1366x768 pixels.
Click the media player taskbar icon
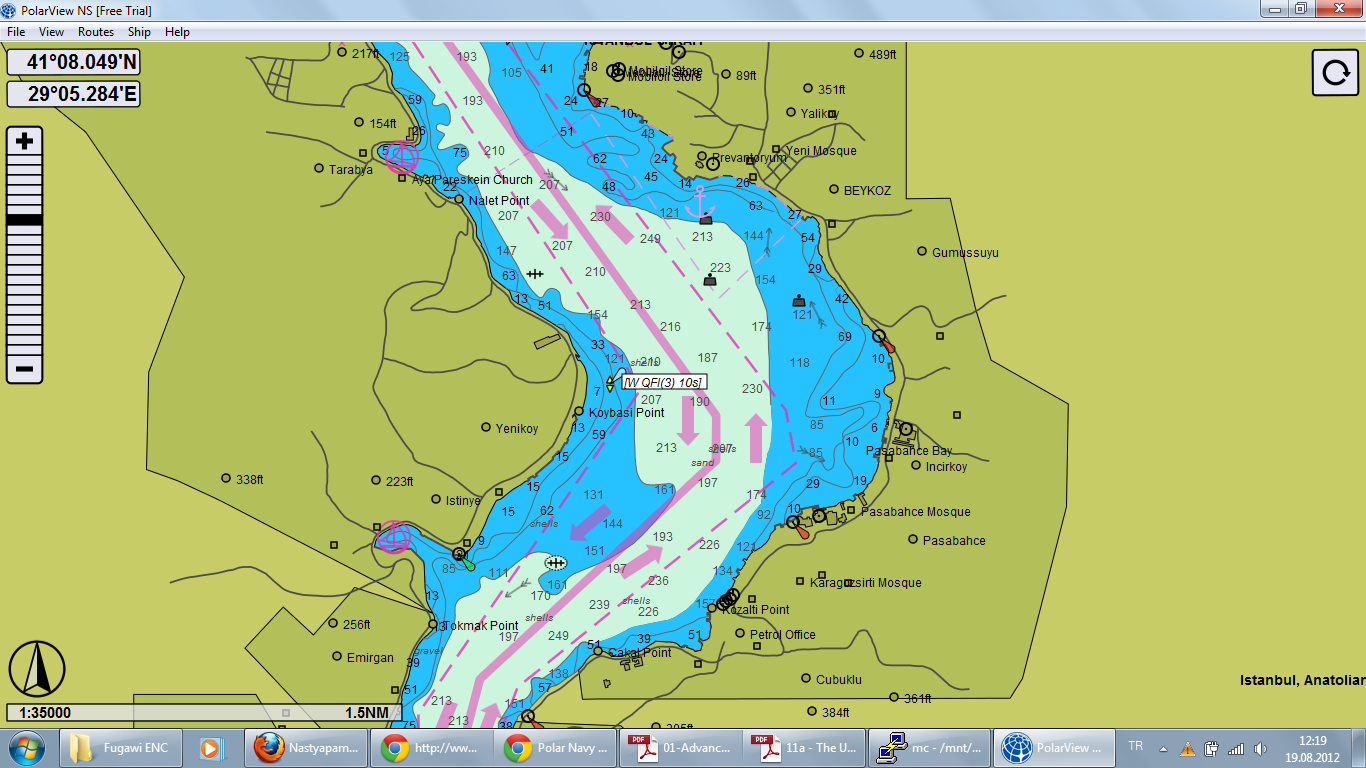point(210,747)
